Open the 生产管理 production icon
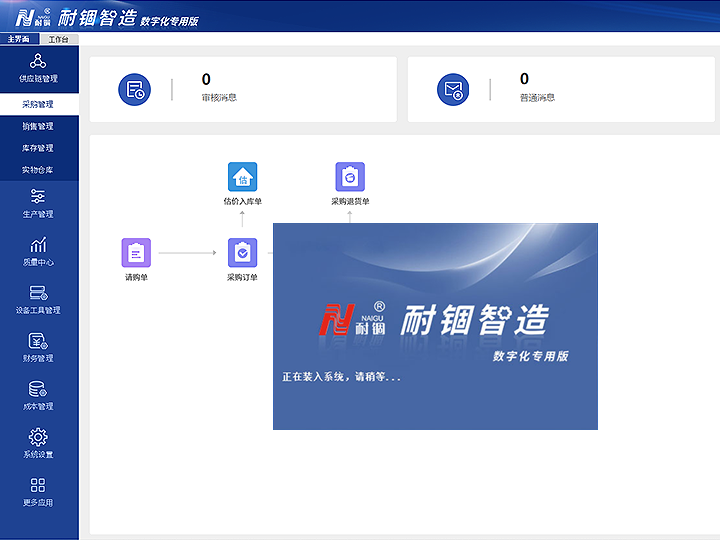The height and width of the screenshot is (540, 720). (x=38, y=196)
